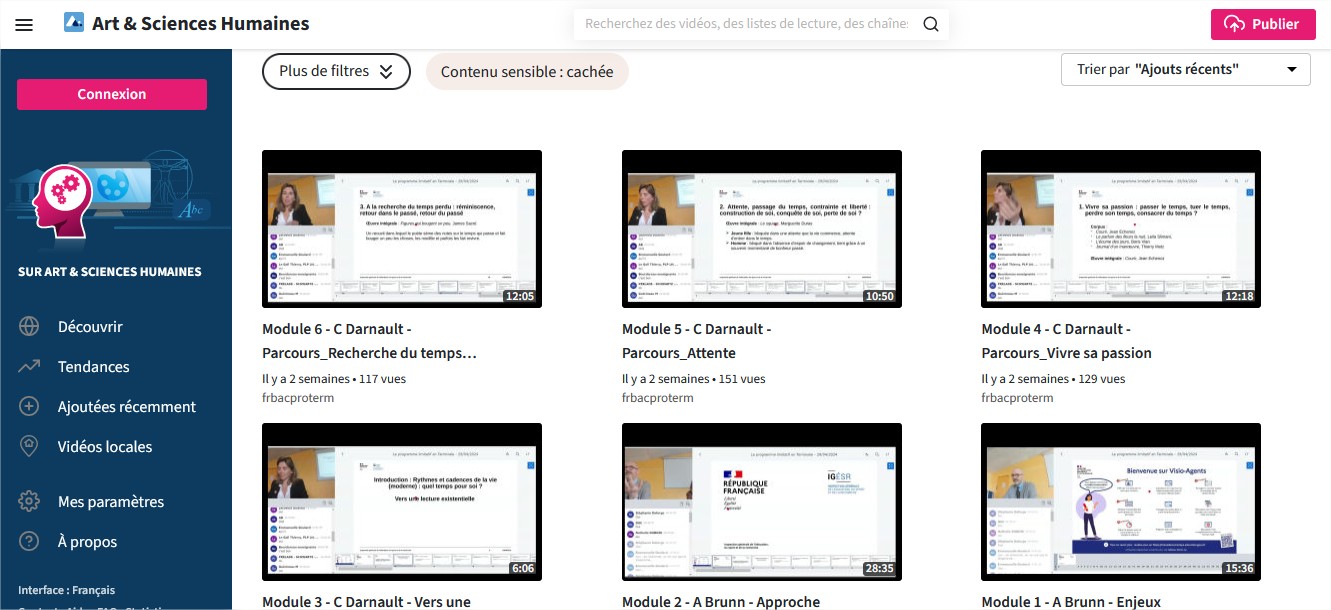This screenshot has height=610, width=1331.
Task: Click the Tendances trending arrow icon
Action: [29, 367]
